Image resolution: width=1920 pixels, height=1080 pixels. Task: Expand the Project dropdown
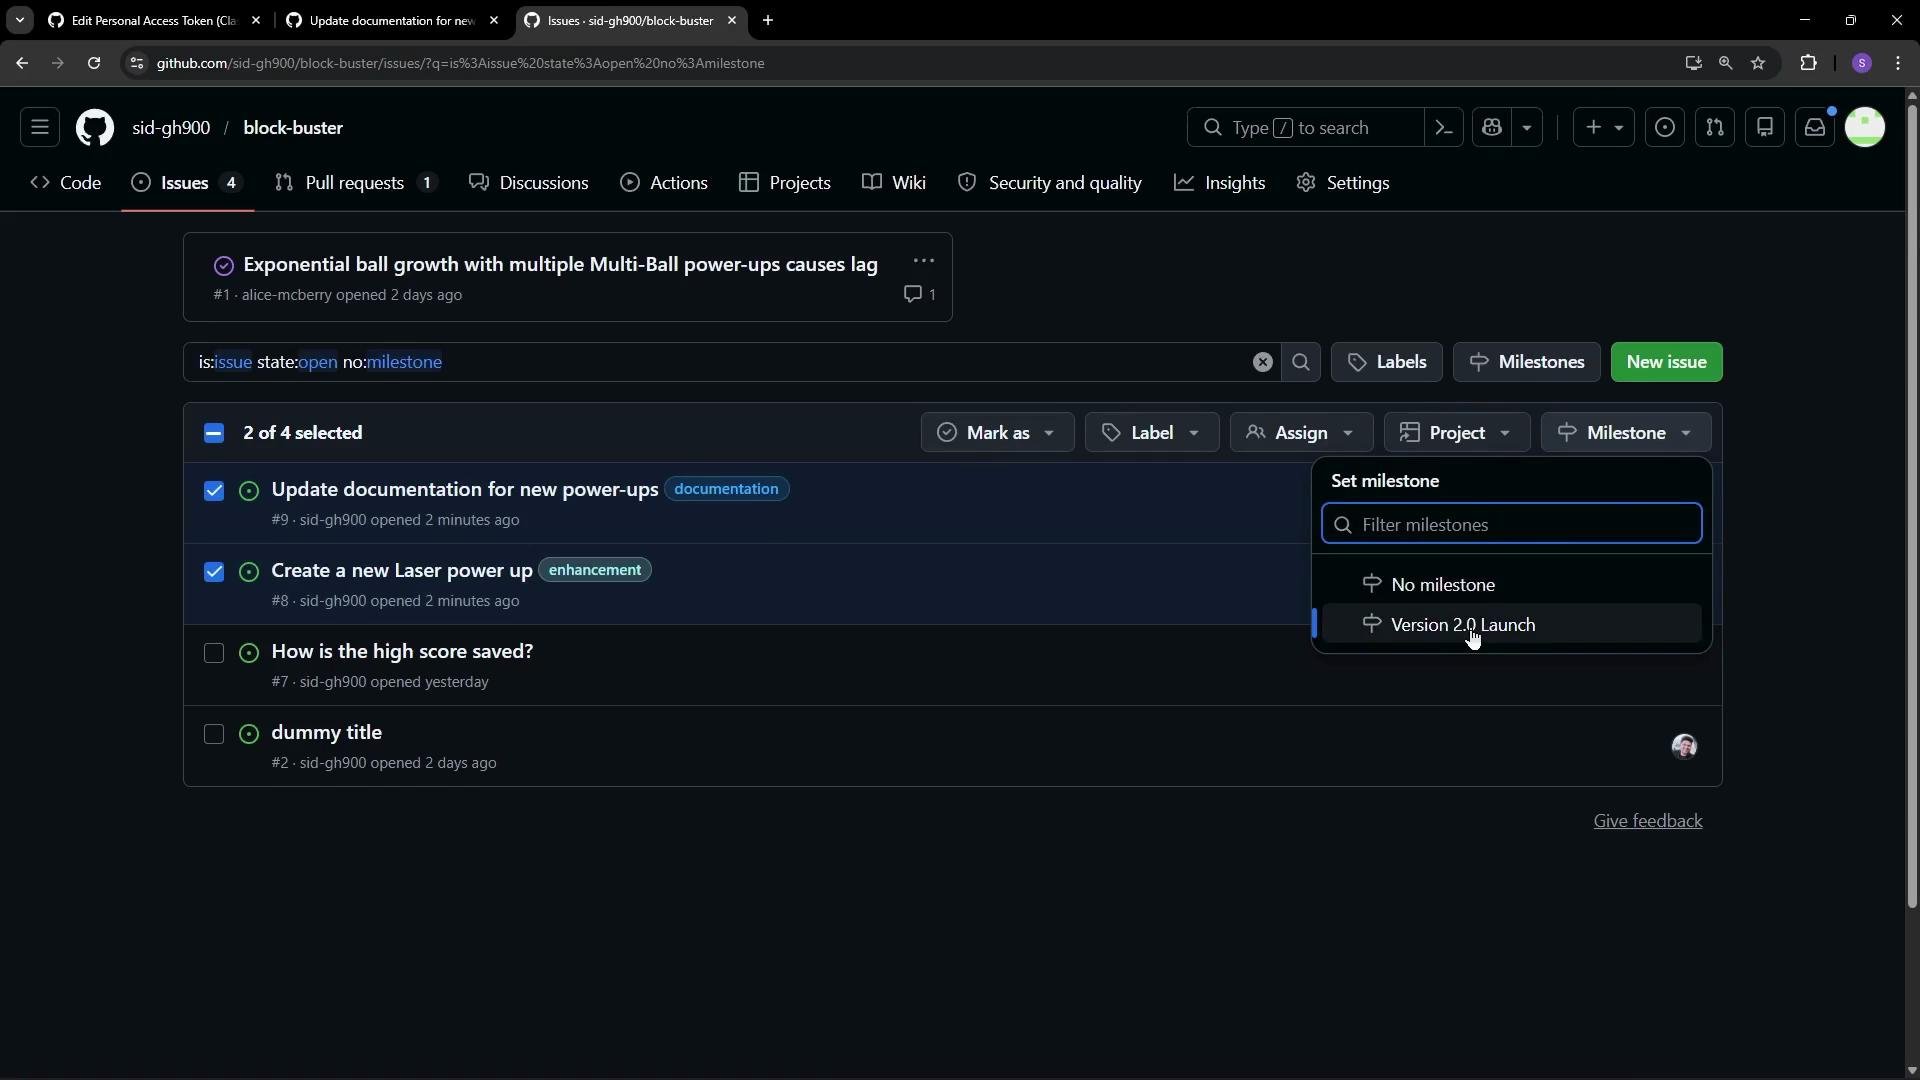click(1457, 433)
